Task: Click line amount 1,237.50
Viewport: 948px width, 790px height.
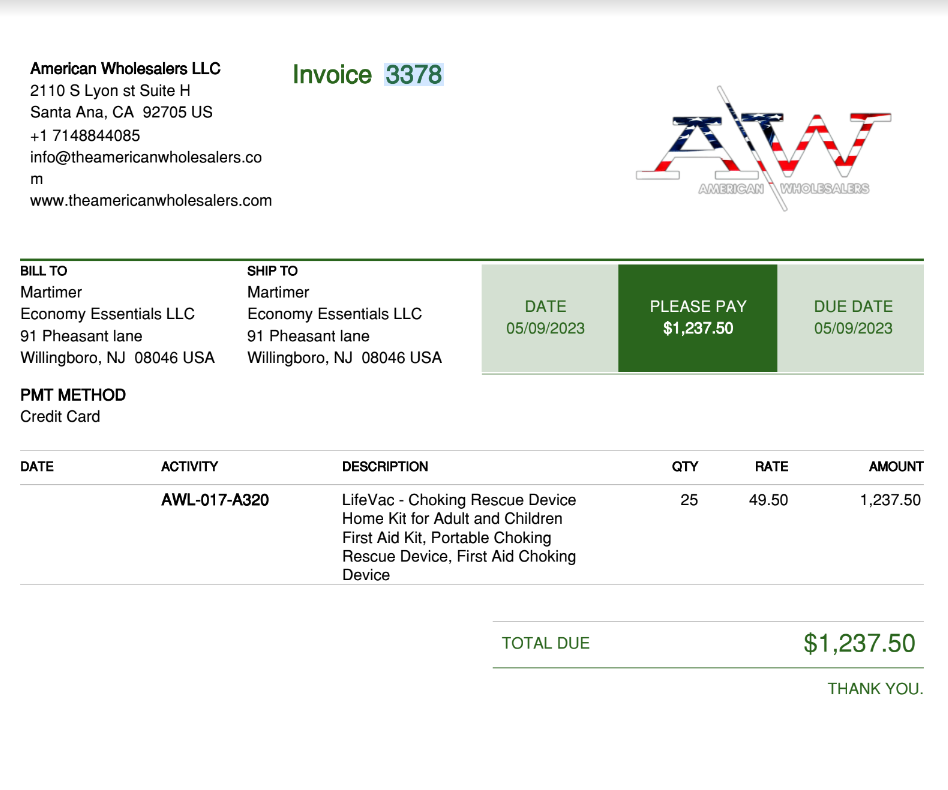Action: tap(891, 500)
